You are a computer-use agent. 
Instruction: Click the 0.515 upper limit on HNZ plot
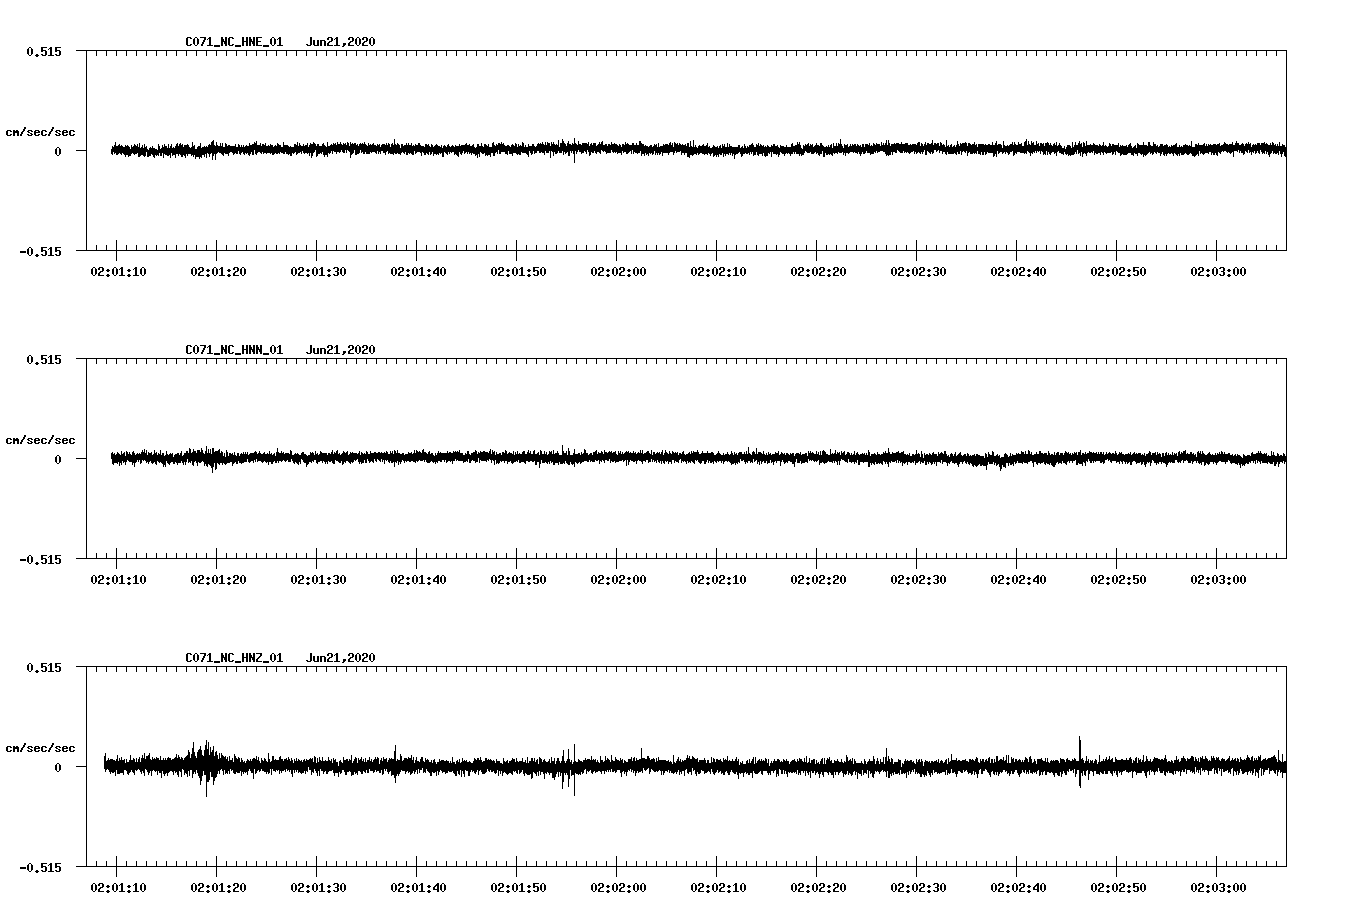pyautogui.click(x=44, y=667)
